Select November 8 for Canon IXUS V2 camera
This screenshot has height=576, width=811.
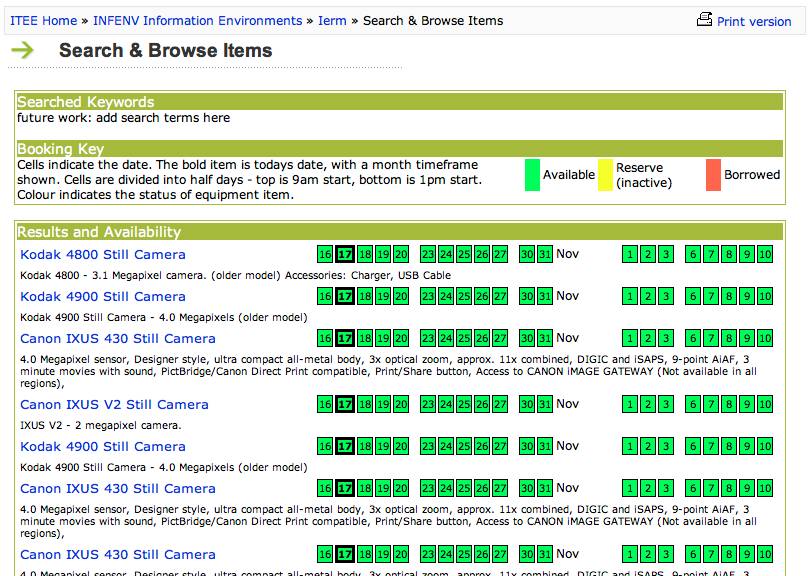729,404
